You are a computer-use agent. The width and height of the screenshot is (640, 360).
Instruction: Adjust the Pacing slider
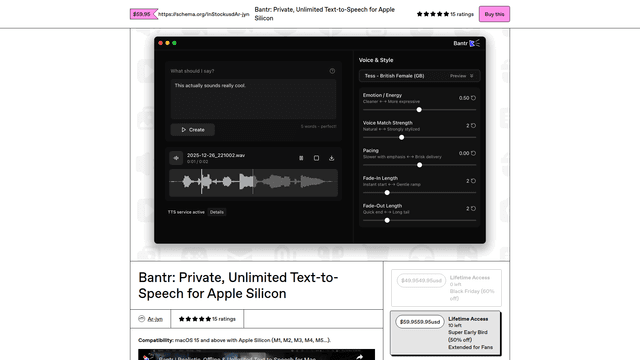point(419,165)
